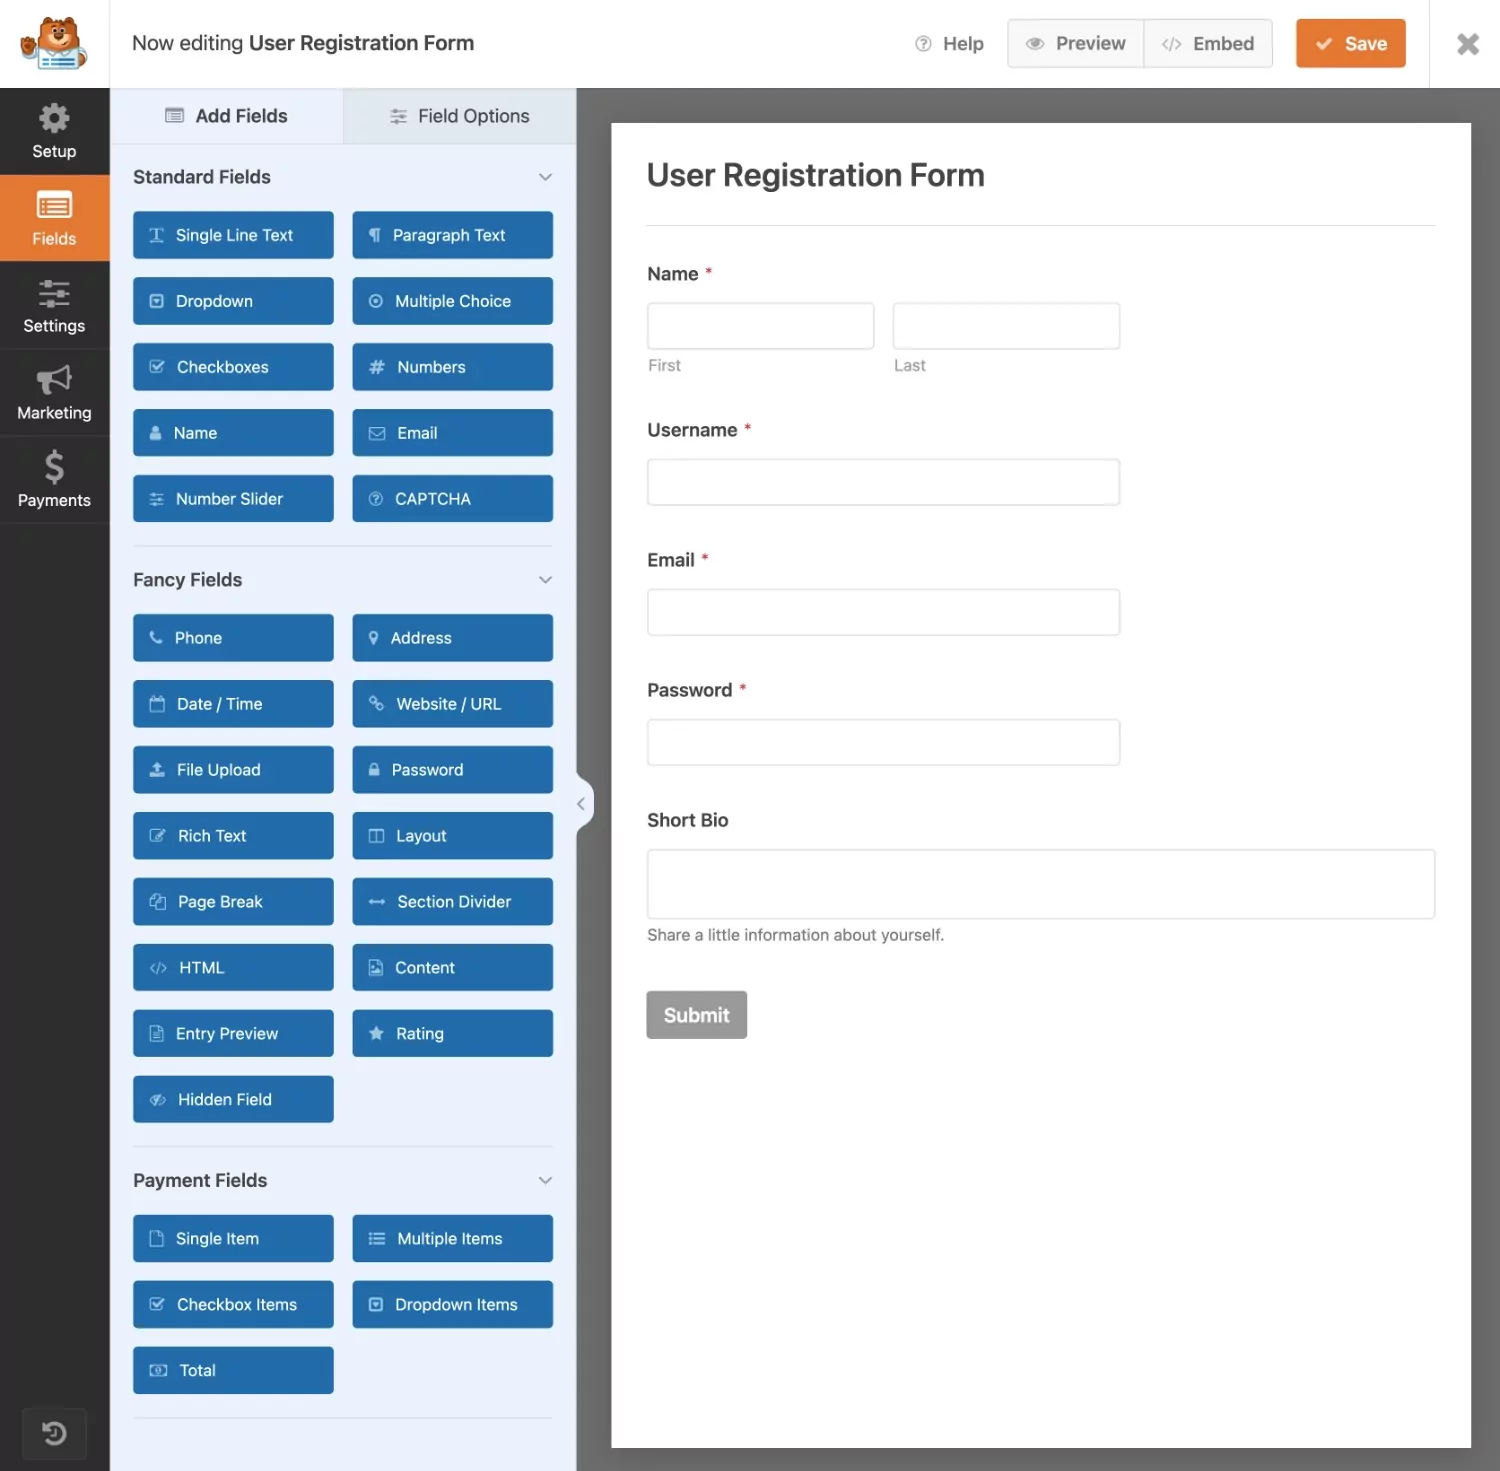Collapse the sidebar panel arrow
This screenshot has height=1471, width=1500.
(581, 804)
